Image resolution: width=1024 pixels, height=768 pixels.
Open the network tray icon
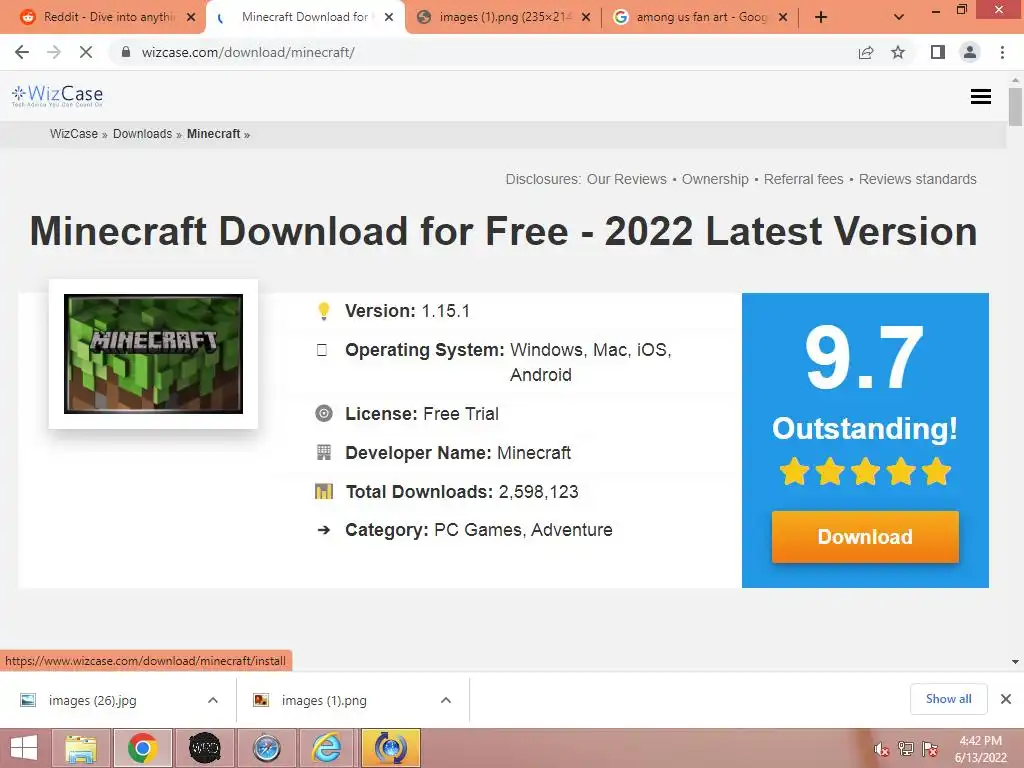906,749
